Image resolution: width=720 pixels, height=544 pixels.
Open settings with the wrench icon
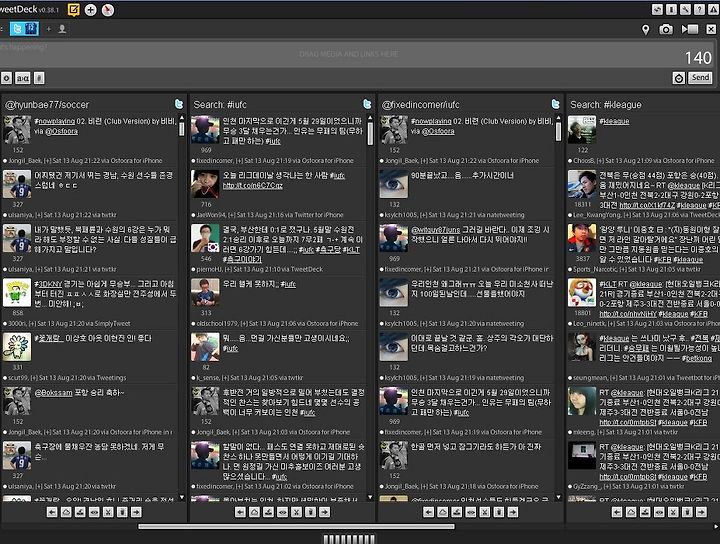(685, 10)
